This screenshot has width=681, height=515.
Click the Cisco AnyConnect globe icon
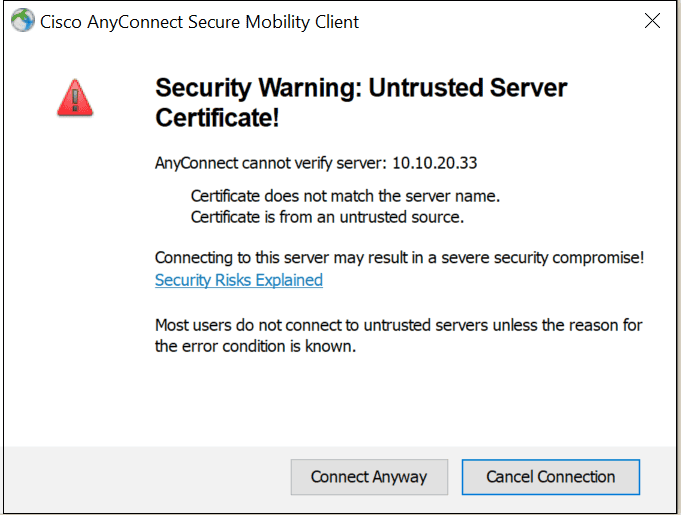click(23, 20)
